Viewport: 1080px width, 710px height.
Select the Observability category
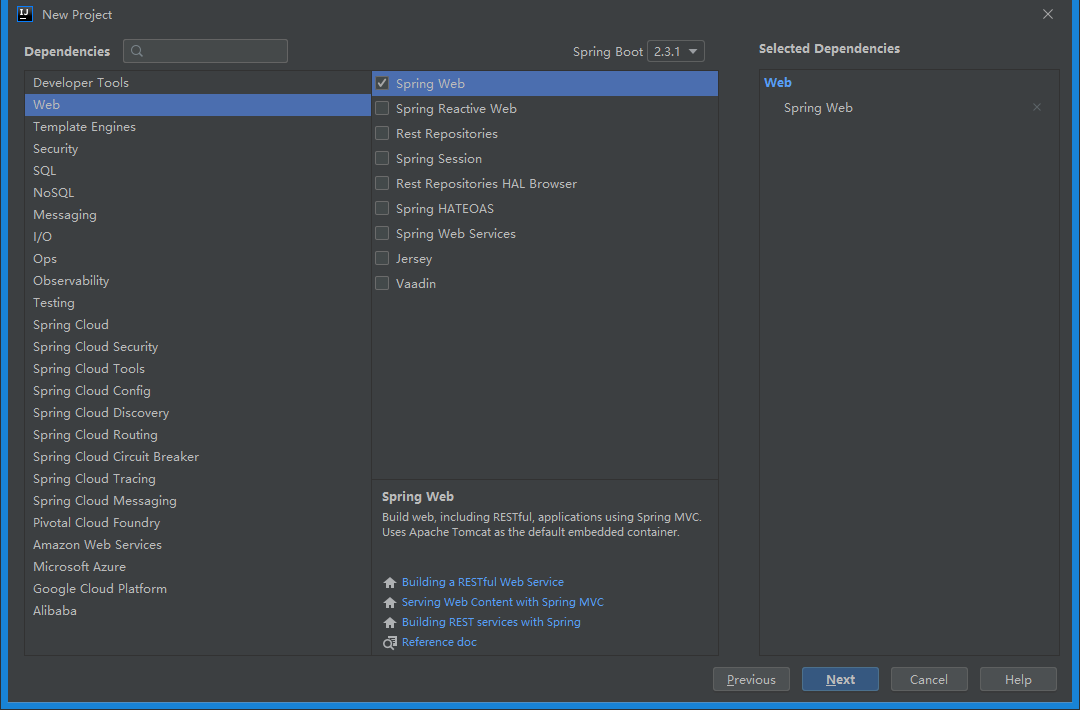point(198,281)
